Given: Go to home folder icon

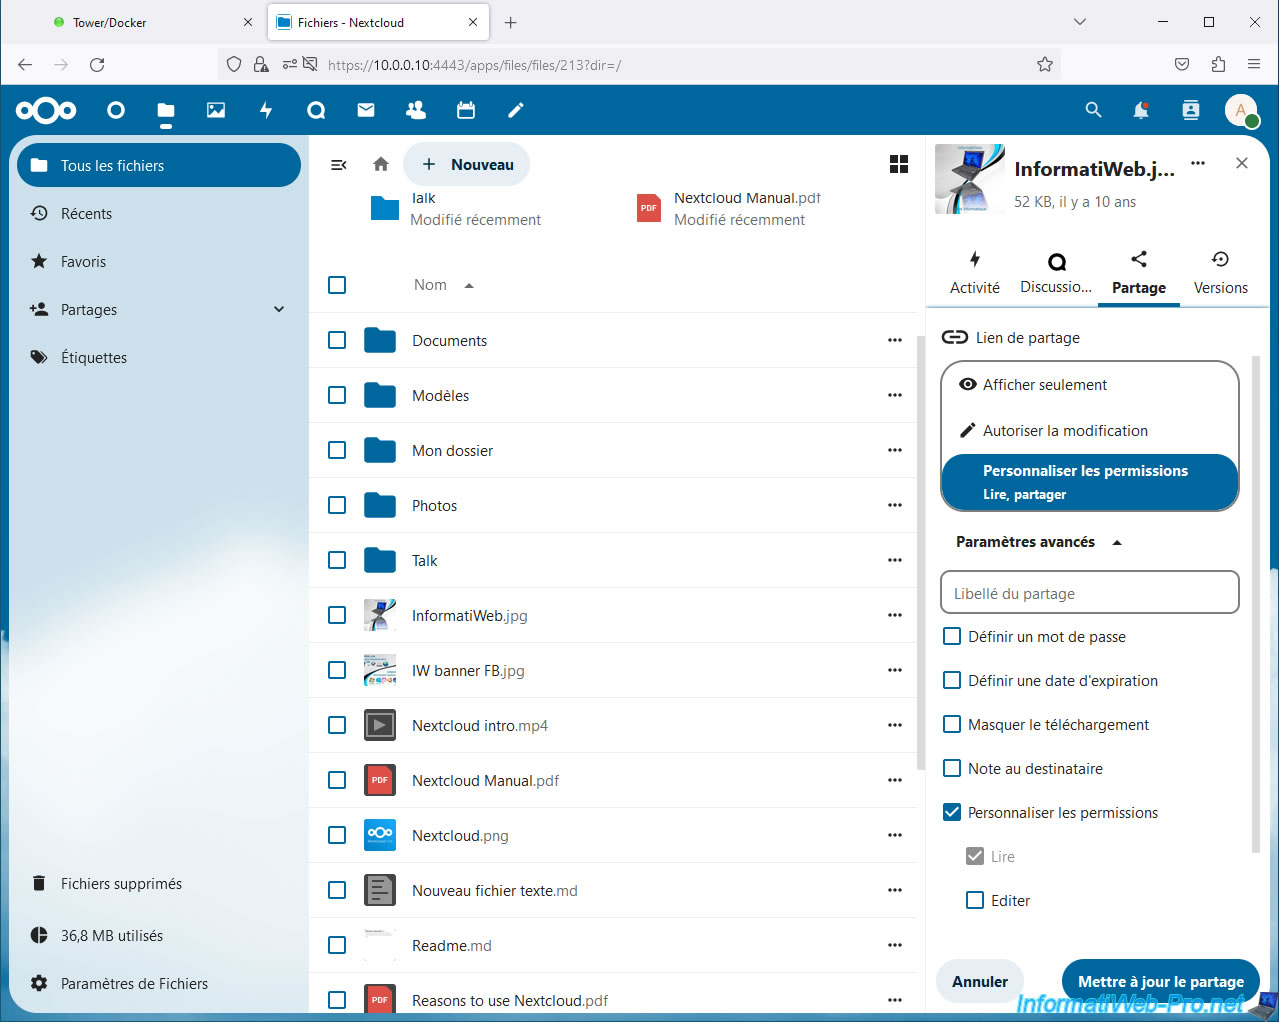Looking at the screenshot, I should [x=381, y=165].
